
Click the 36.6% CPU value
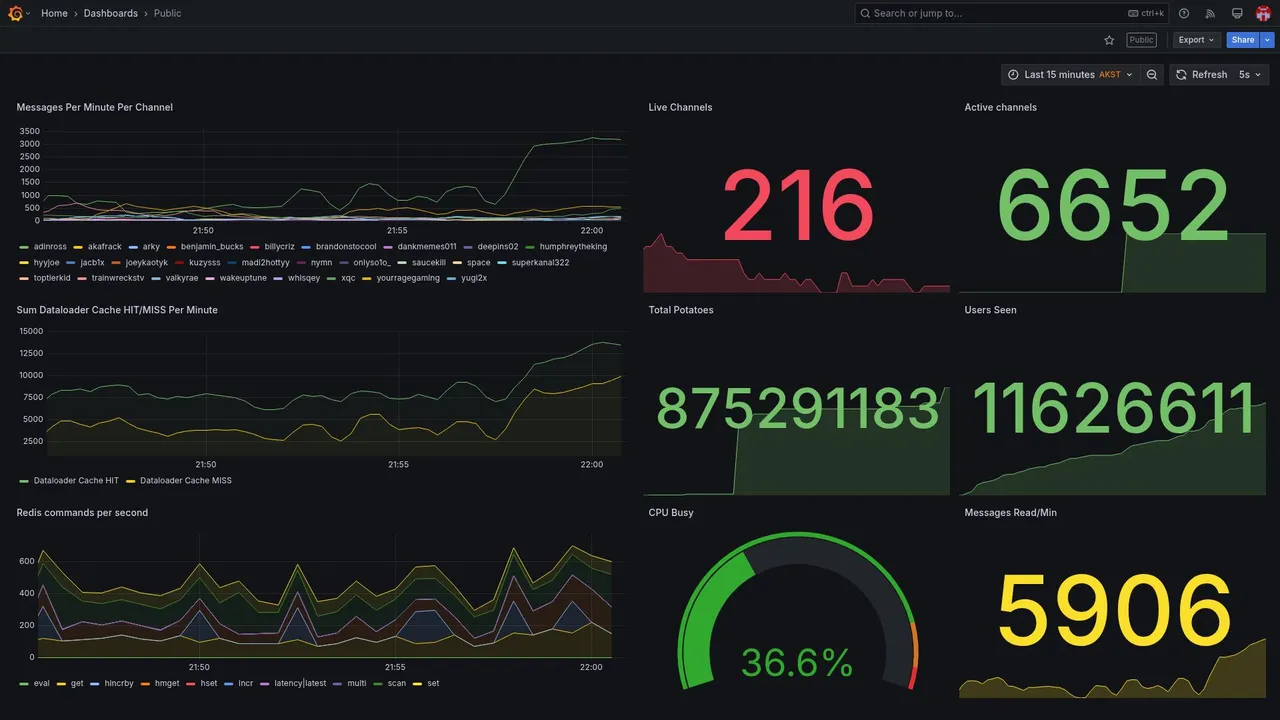click(x=797, y=662)
